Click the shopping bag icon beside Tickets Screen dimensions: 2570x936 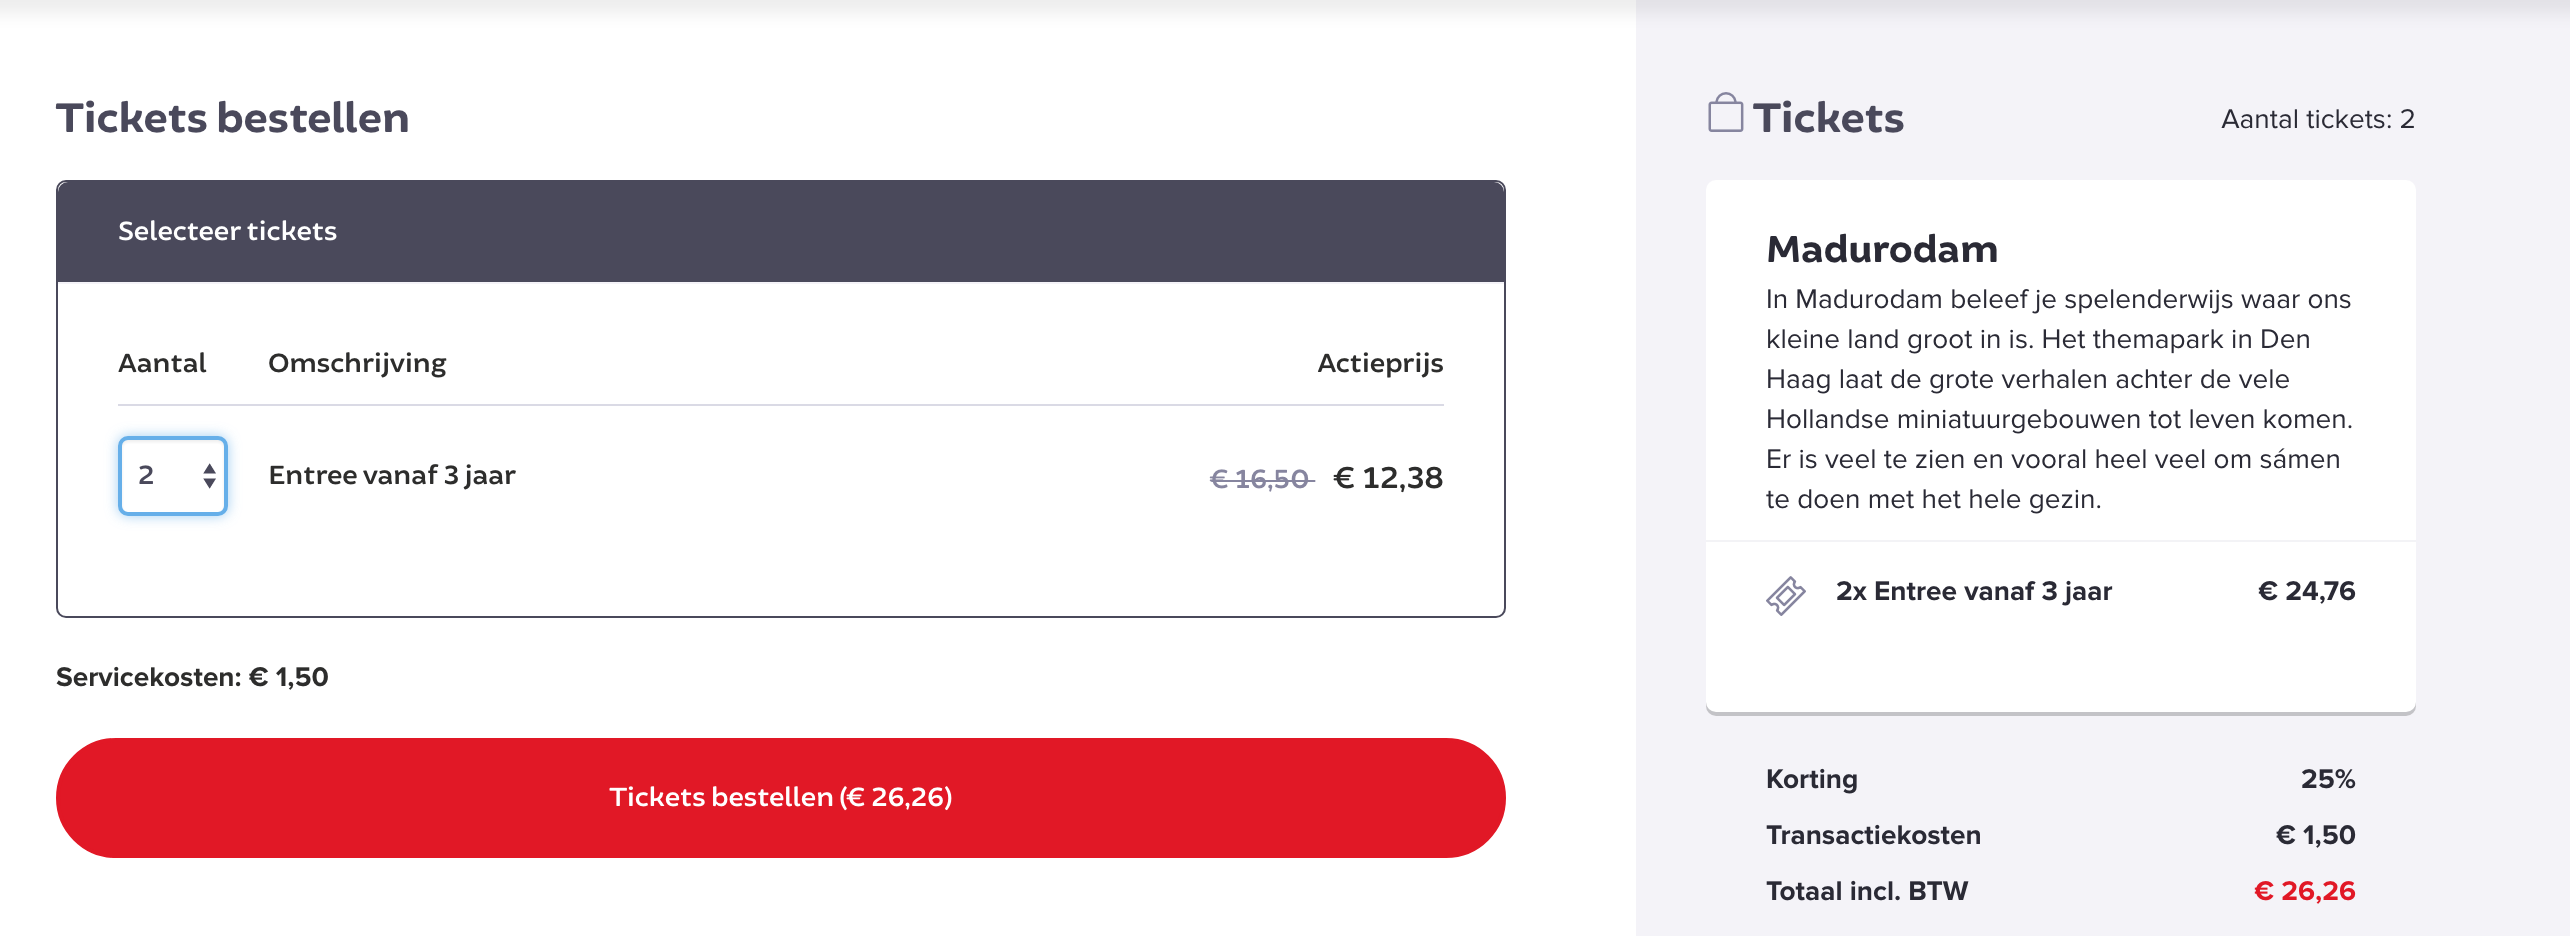1724,114
